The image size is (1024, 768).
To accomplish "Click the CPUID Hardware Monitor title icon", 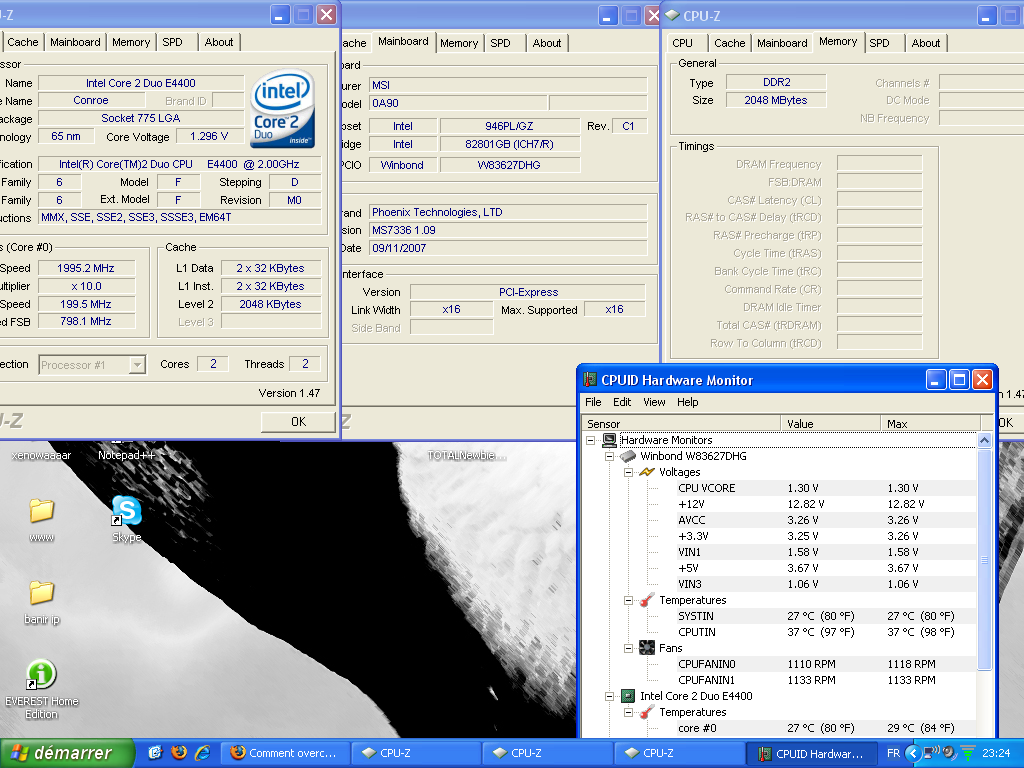I will pos(590,379).
